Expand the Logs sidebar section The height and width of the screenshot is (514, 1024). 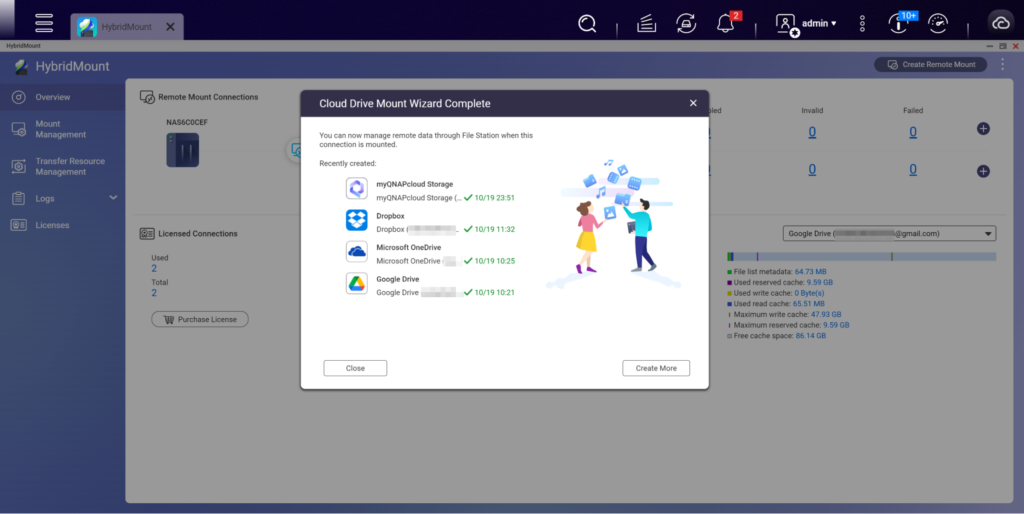point(113,198)
